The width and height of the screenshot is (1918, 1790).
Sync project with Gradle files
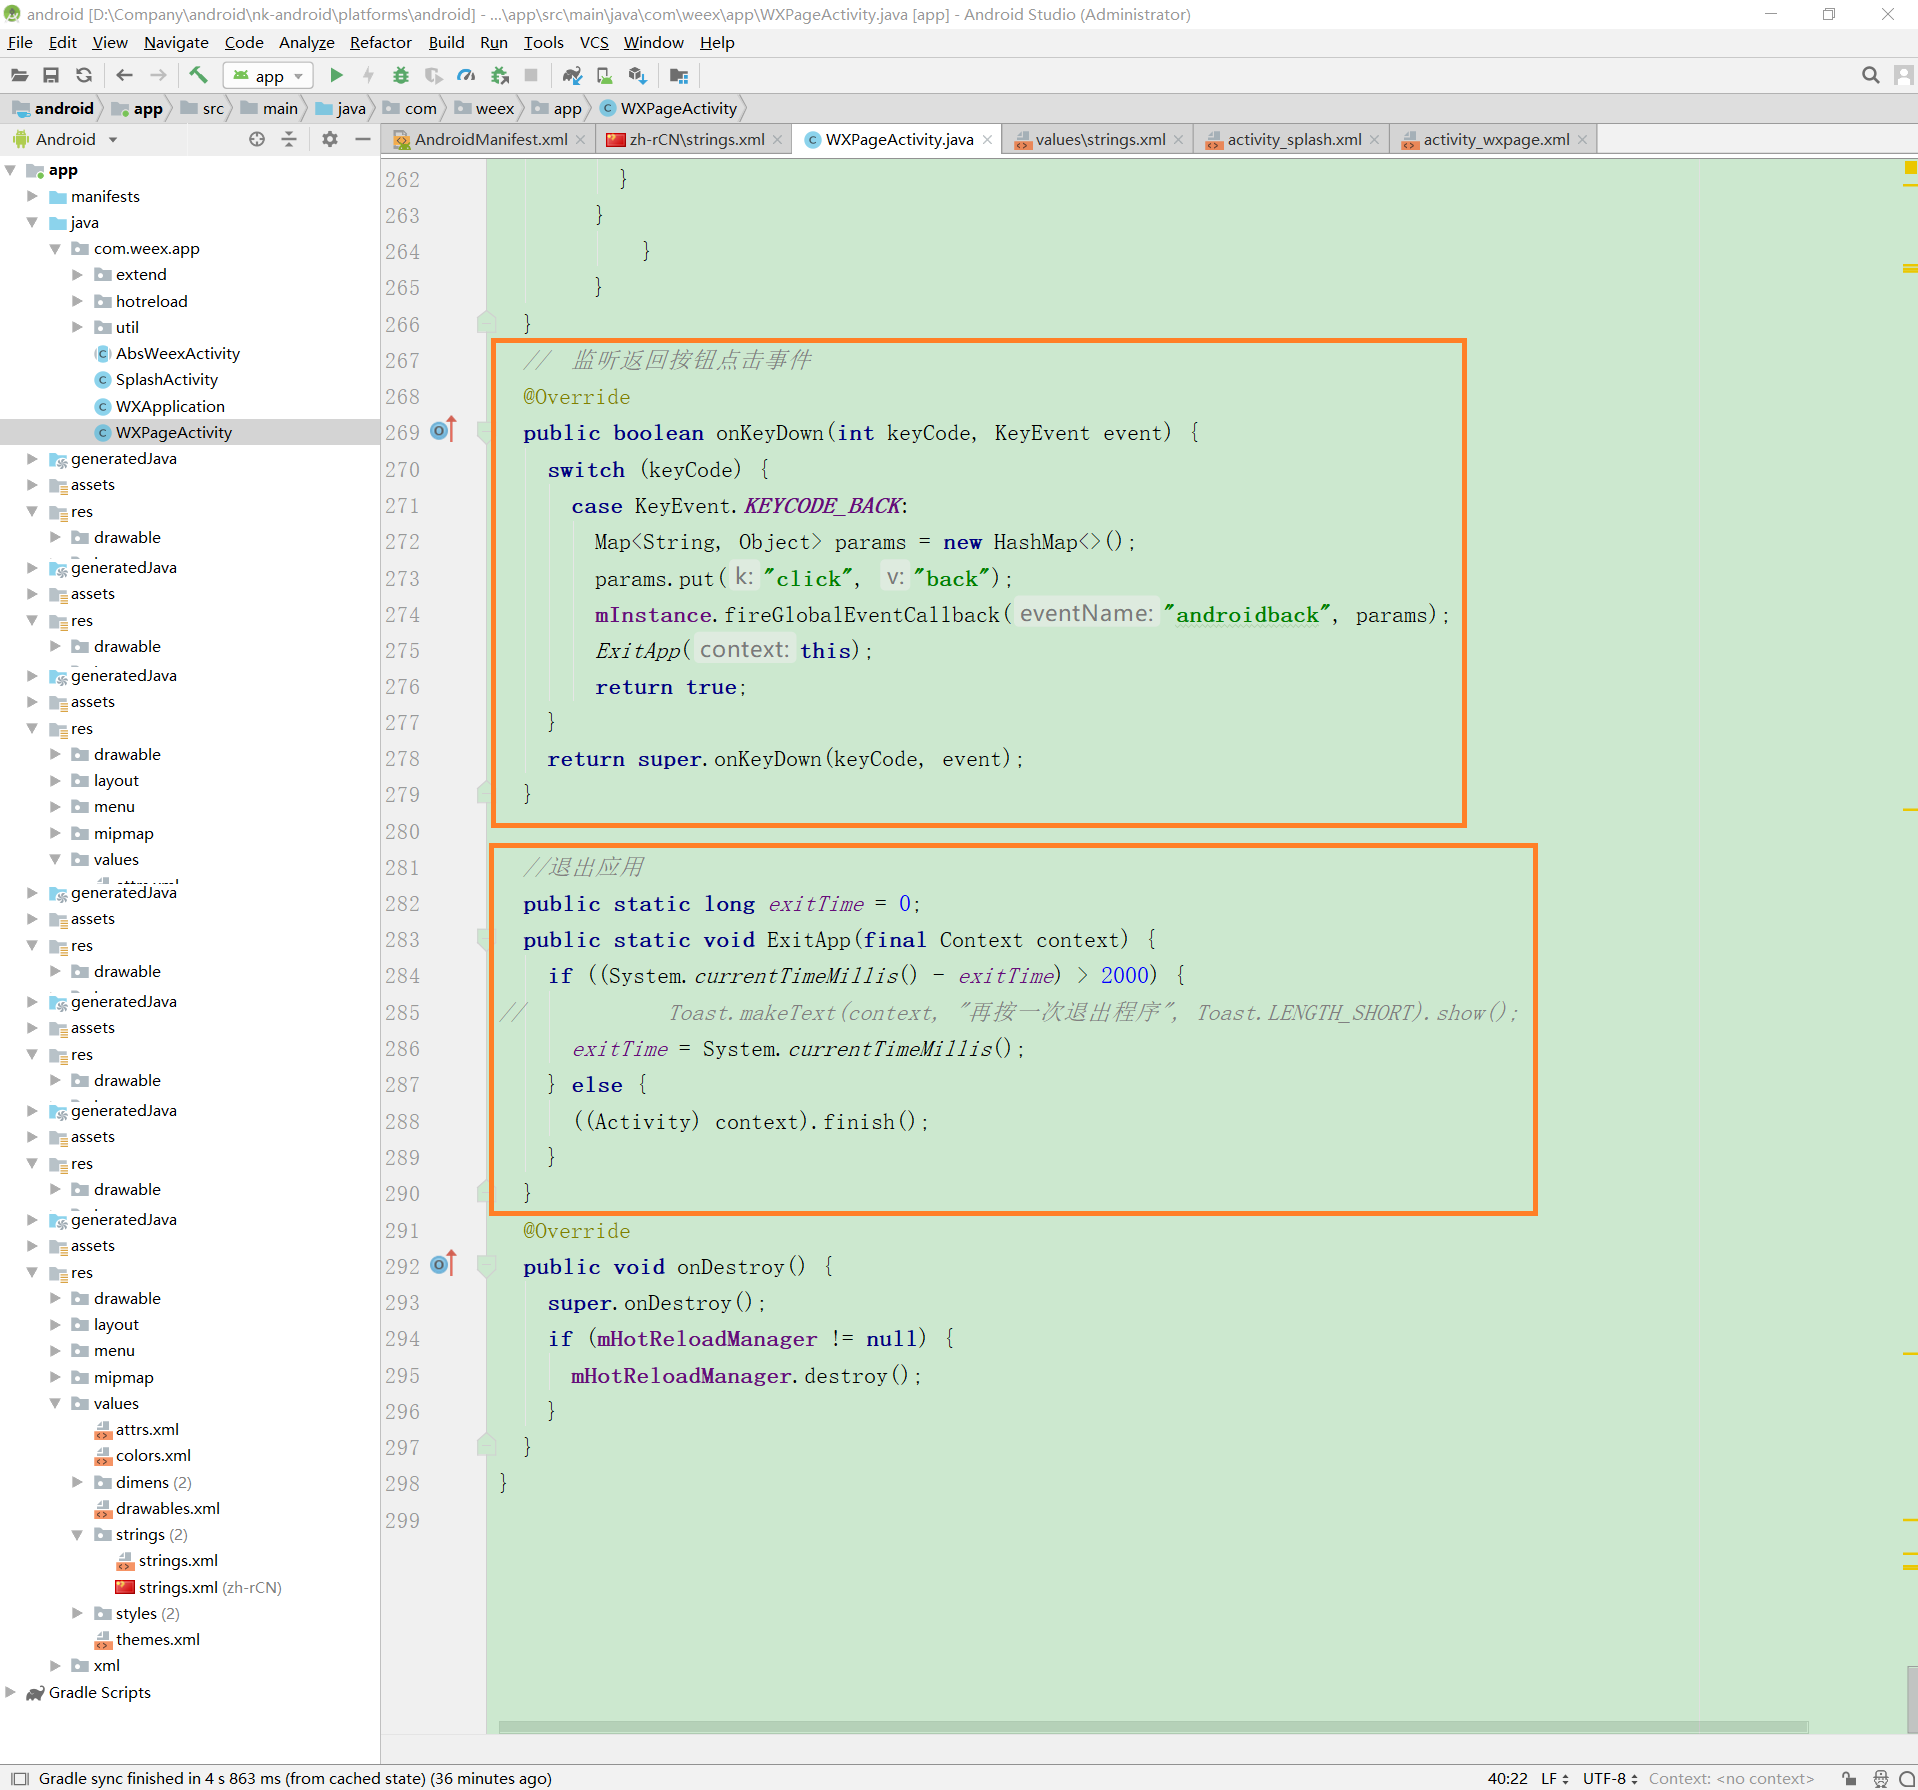point(571,75)
